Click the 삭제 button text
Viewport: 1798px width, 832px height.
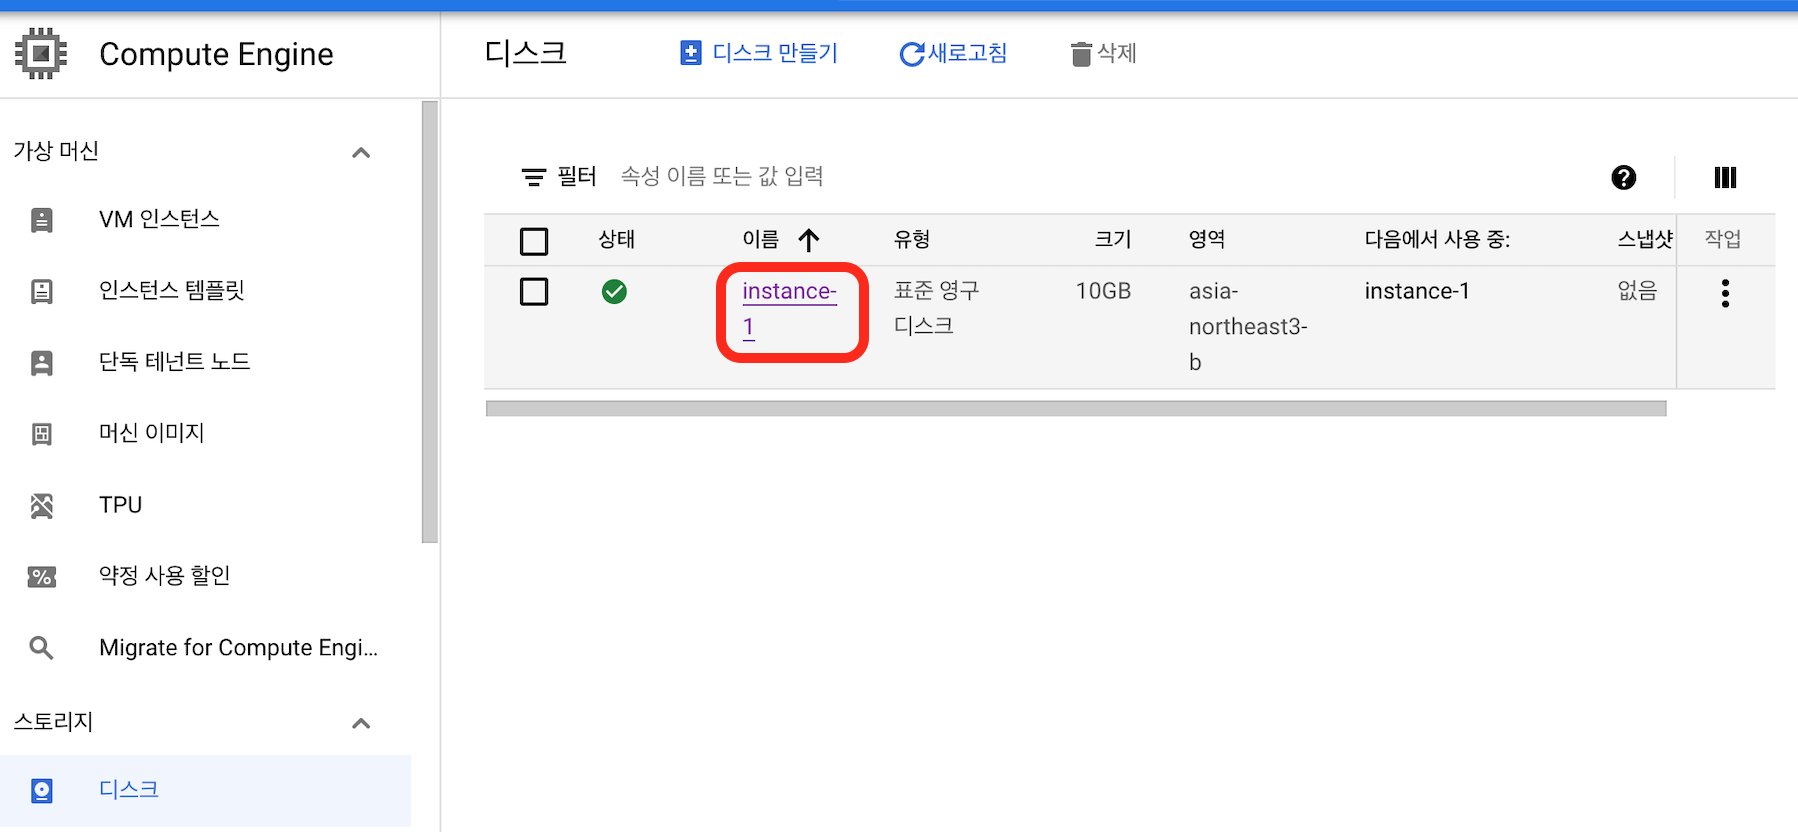[x=1117, y=53]
